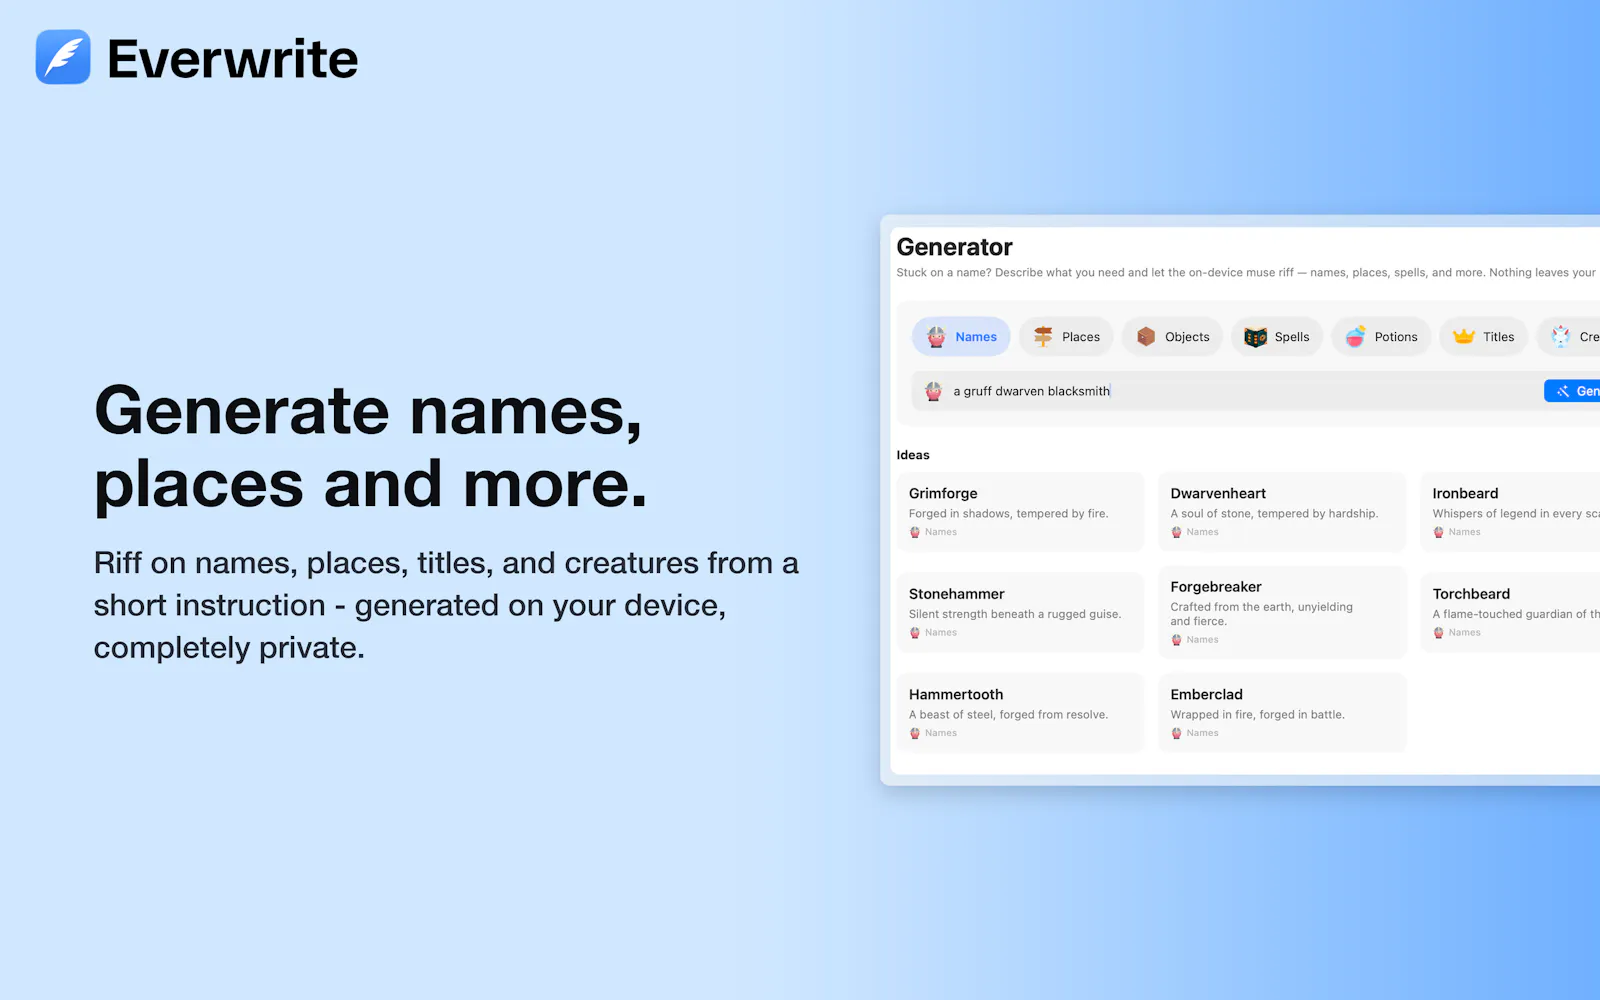Click the Names tag icon on Emberclad card
The image size is (1600, 1000).
coord(1177,733)
